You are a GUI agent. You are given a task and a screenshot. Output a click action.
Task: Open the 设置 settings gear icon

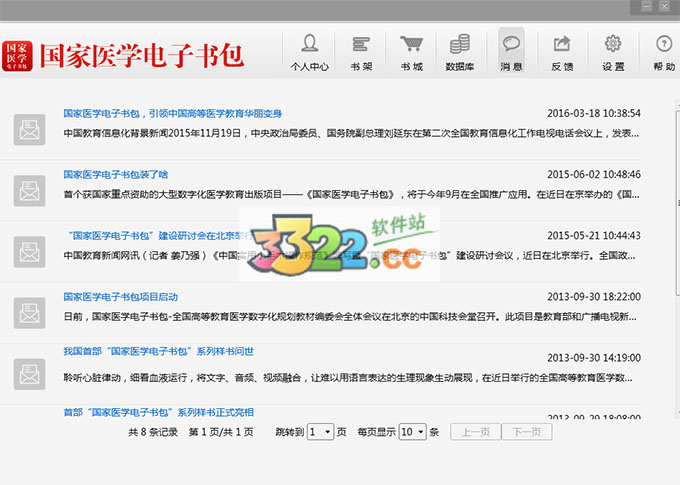click(613, 53)
